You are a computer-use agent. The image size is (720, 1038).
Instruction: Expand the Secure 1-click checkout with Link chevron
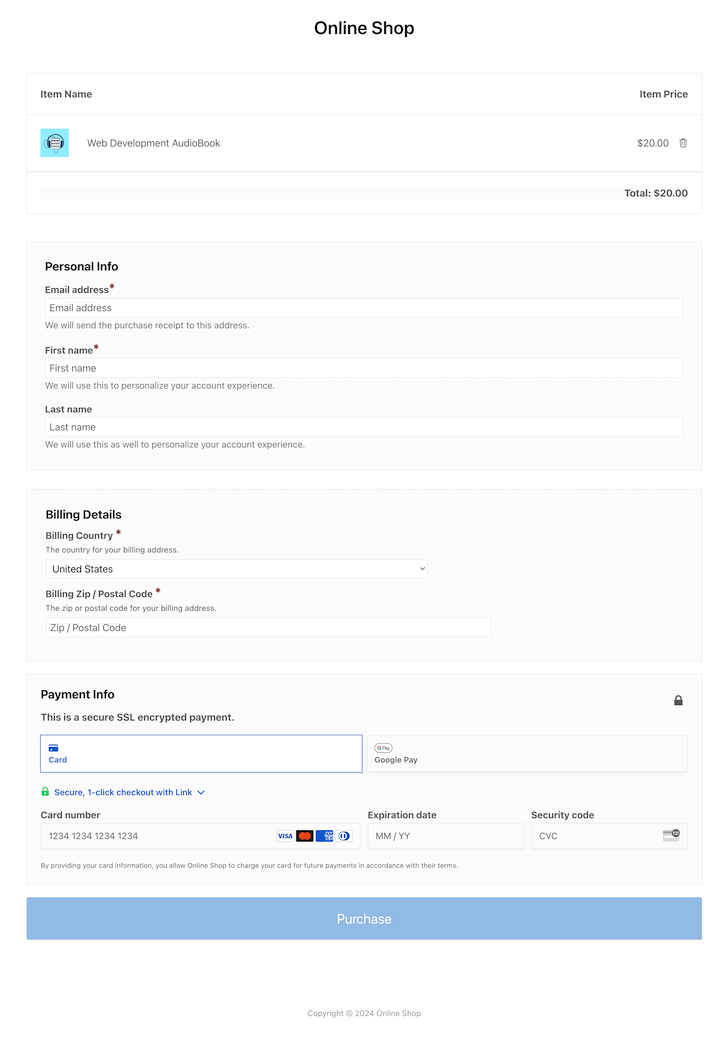point(201,790)
